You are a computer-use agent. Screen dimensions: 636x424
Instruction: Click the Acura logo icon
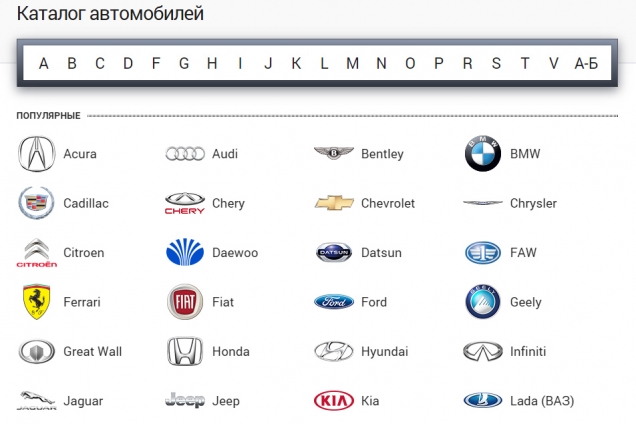(x=37, y=154)
